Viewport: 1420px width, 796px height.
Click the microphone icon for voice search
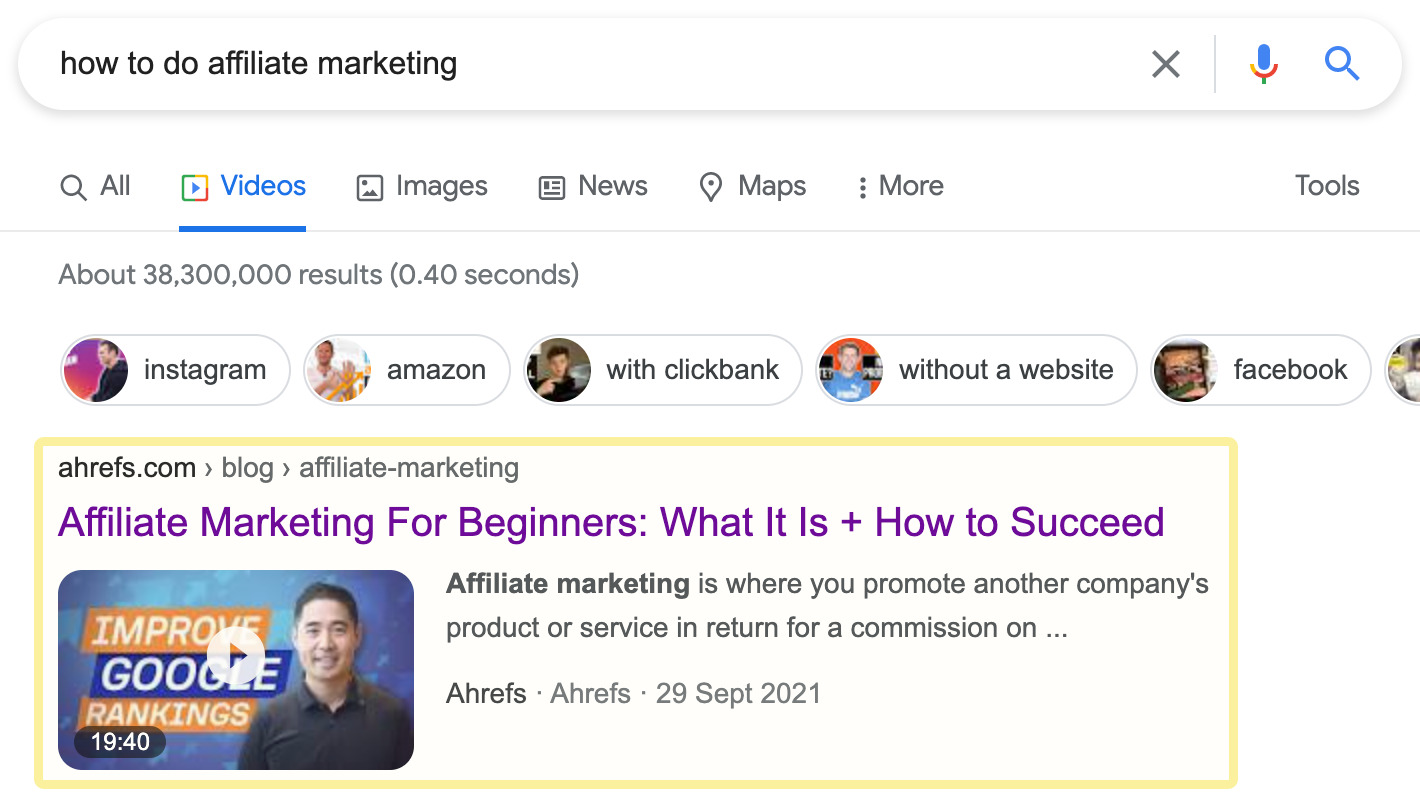point(1263,63)
